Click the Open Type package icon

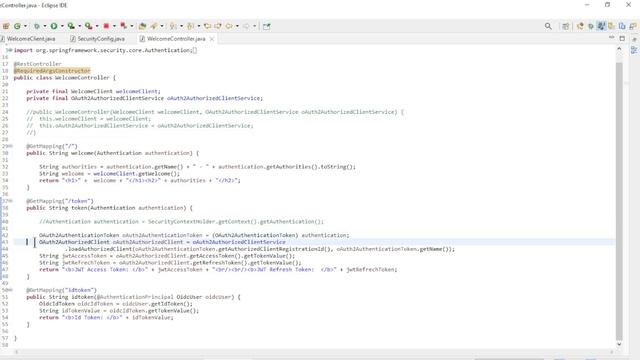click(x=142, y=26)
